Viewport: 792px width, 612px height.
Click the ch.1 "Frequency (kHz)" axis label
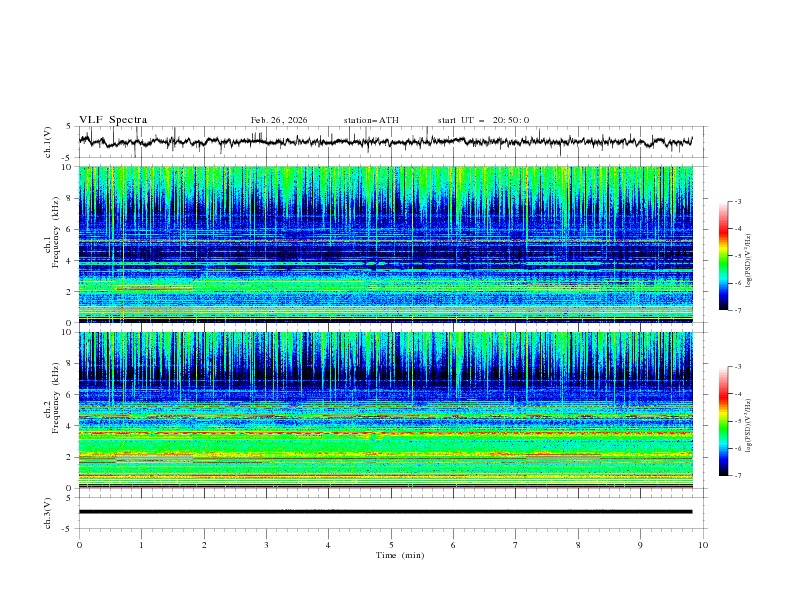click(x=56, y=232)
